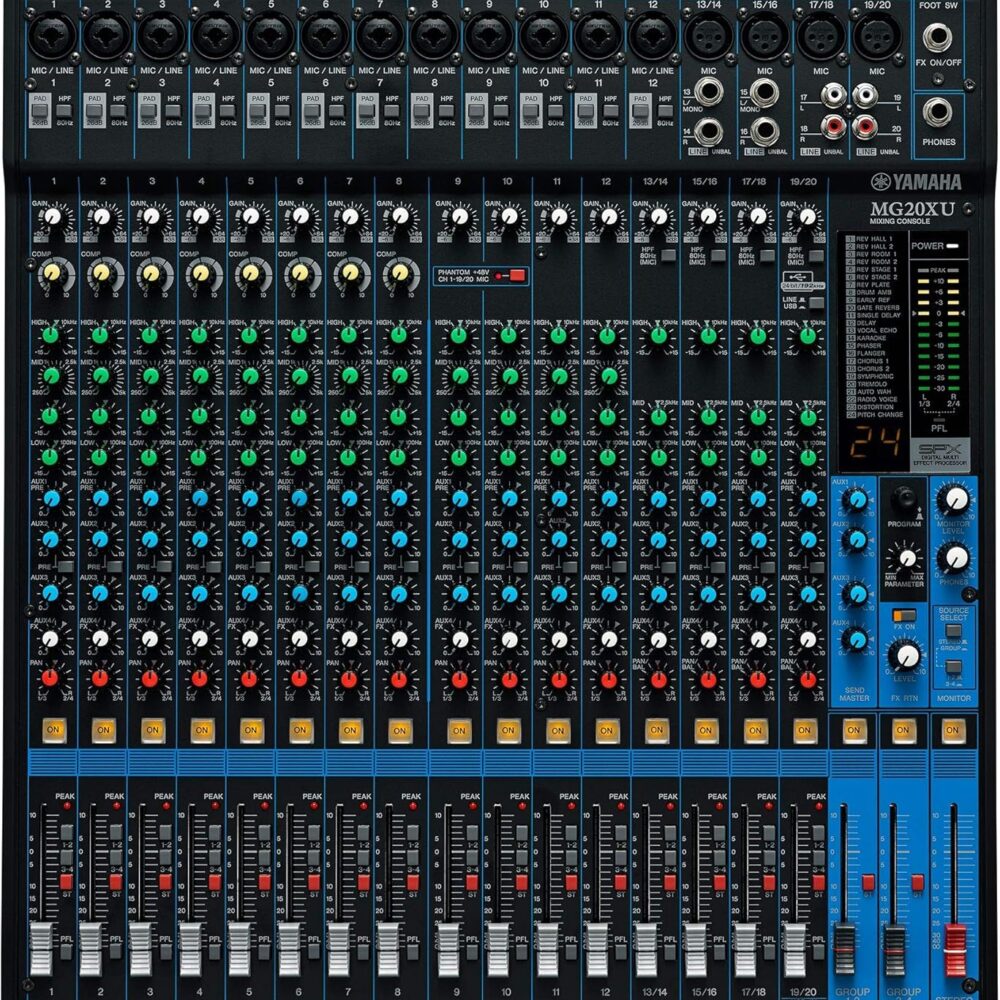Click the PHONES level knob
The height and width of the screenshot is (1000, 1000).
955,558
